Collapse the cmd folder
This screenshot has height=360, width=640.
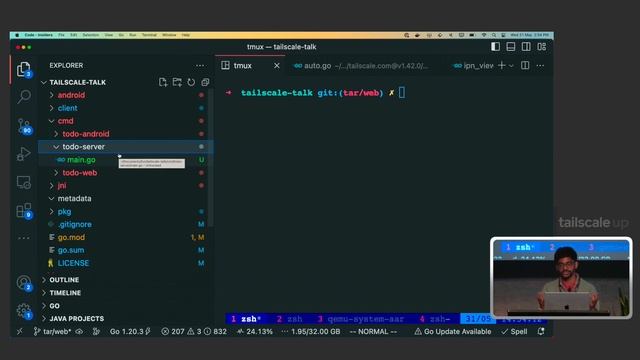(51, 121)
